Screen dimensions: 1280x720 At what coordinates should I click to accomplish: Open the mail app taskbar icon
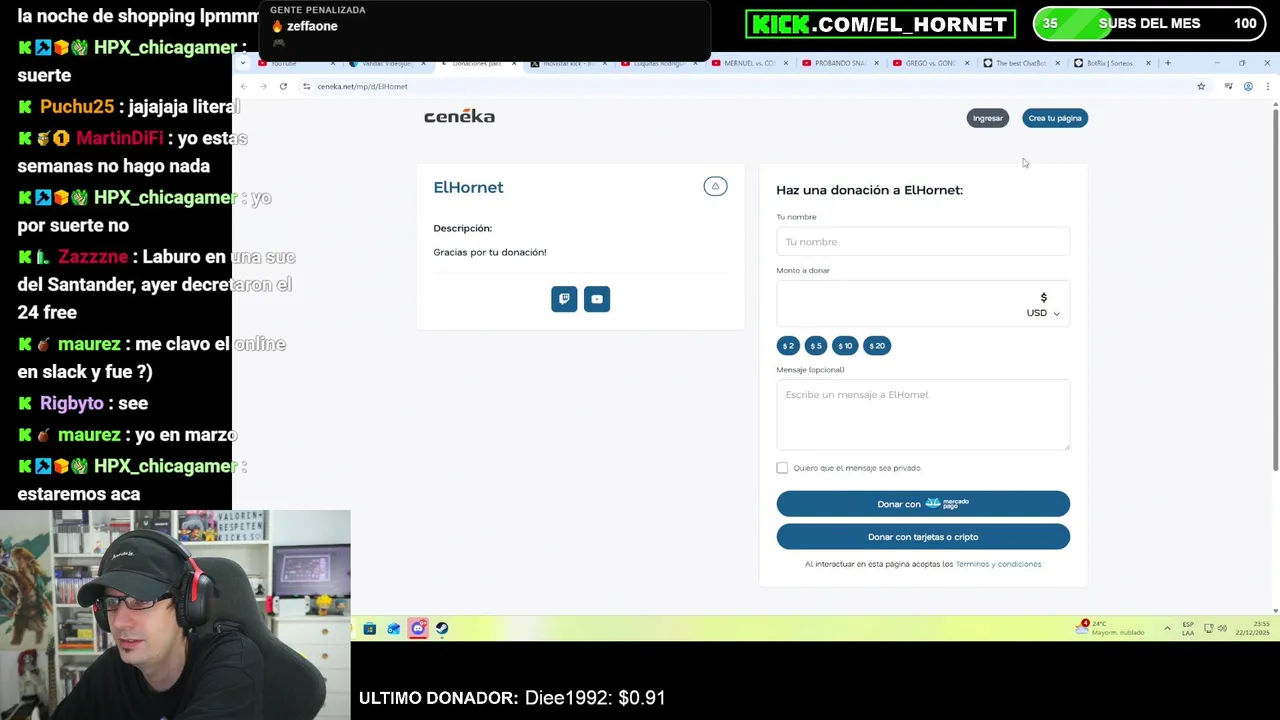(394, 628)
